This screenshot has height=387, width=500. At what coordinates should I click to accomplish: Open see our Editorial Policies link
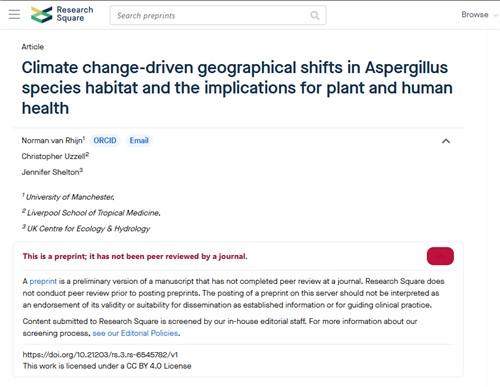[x=135, y=333]
